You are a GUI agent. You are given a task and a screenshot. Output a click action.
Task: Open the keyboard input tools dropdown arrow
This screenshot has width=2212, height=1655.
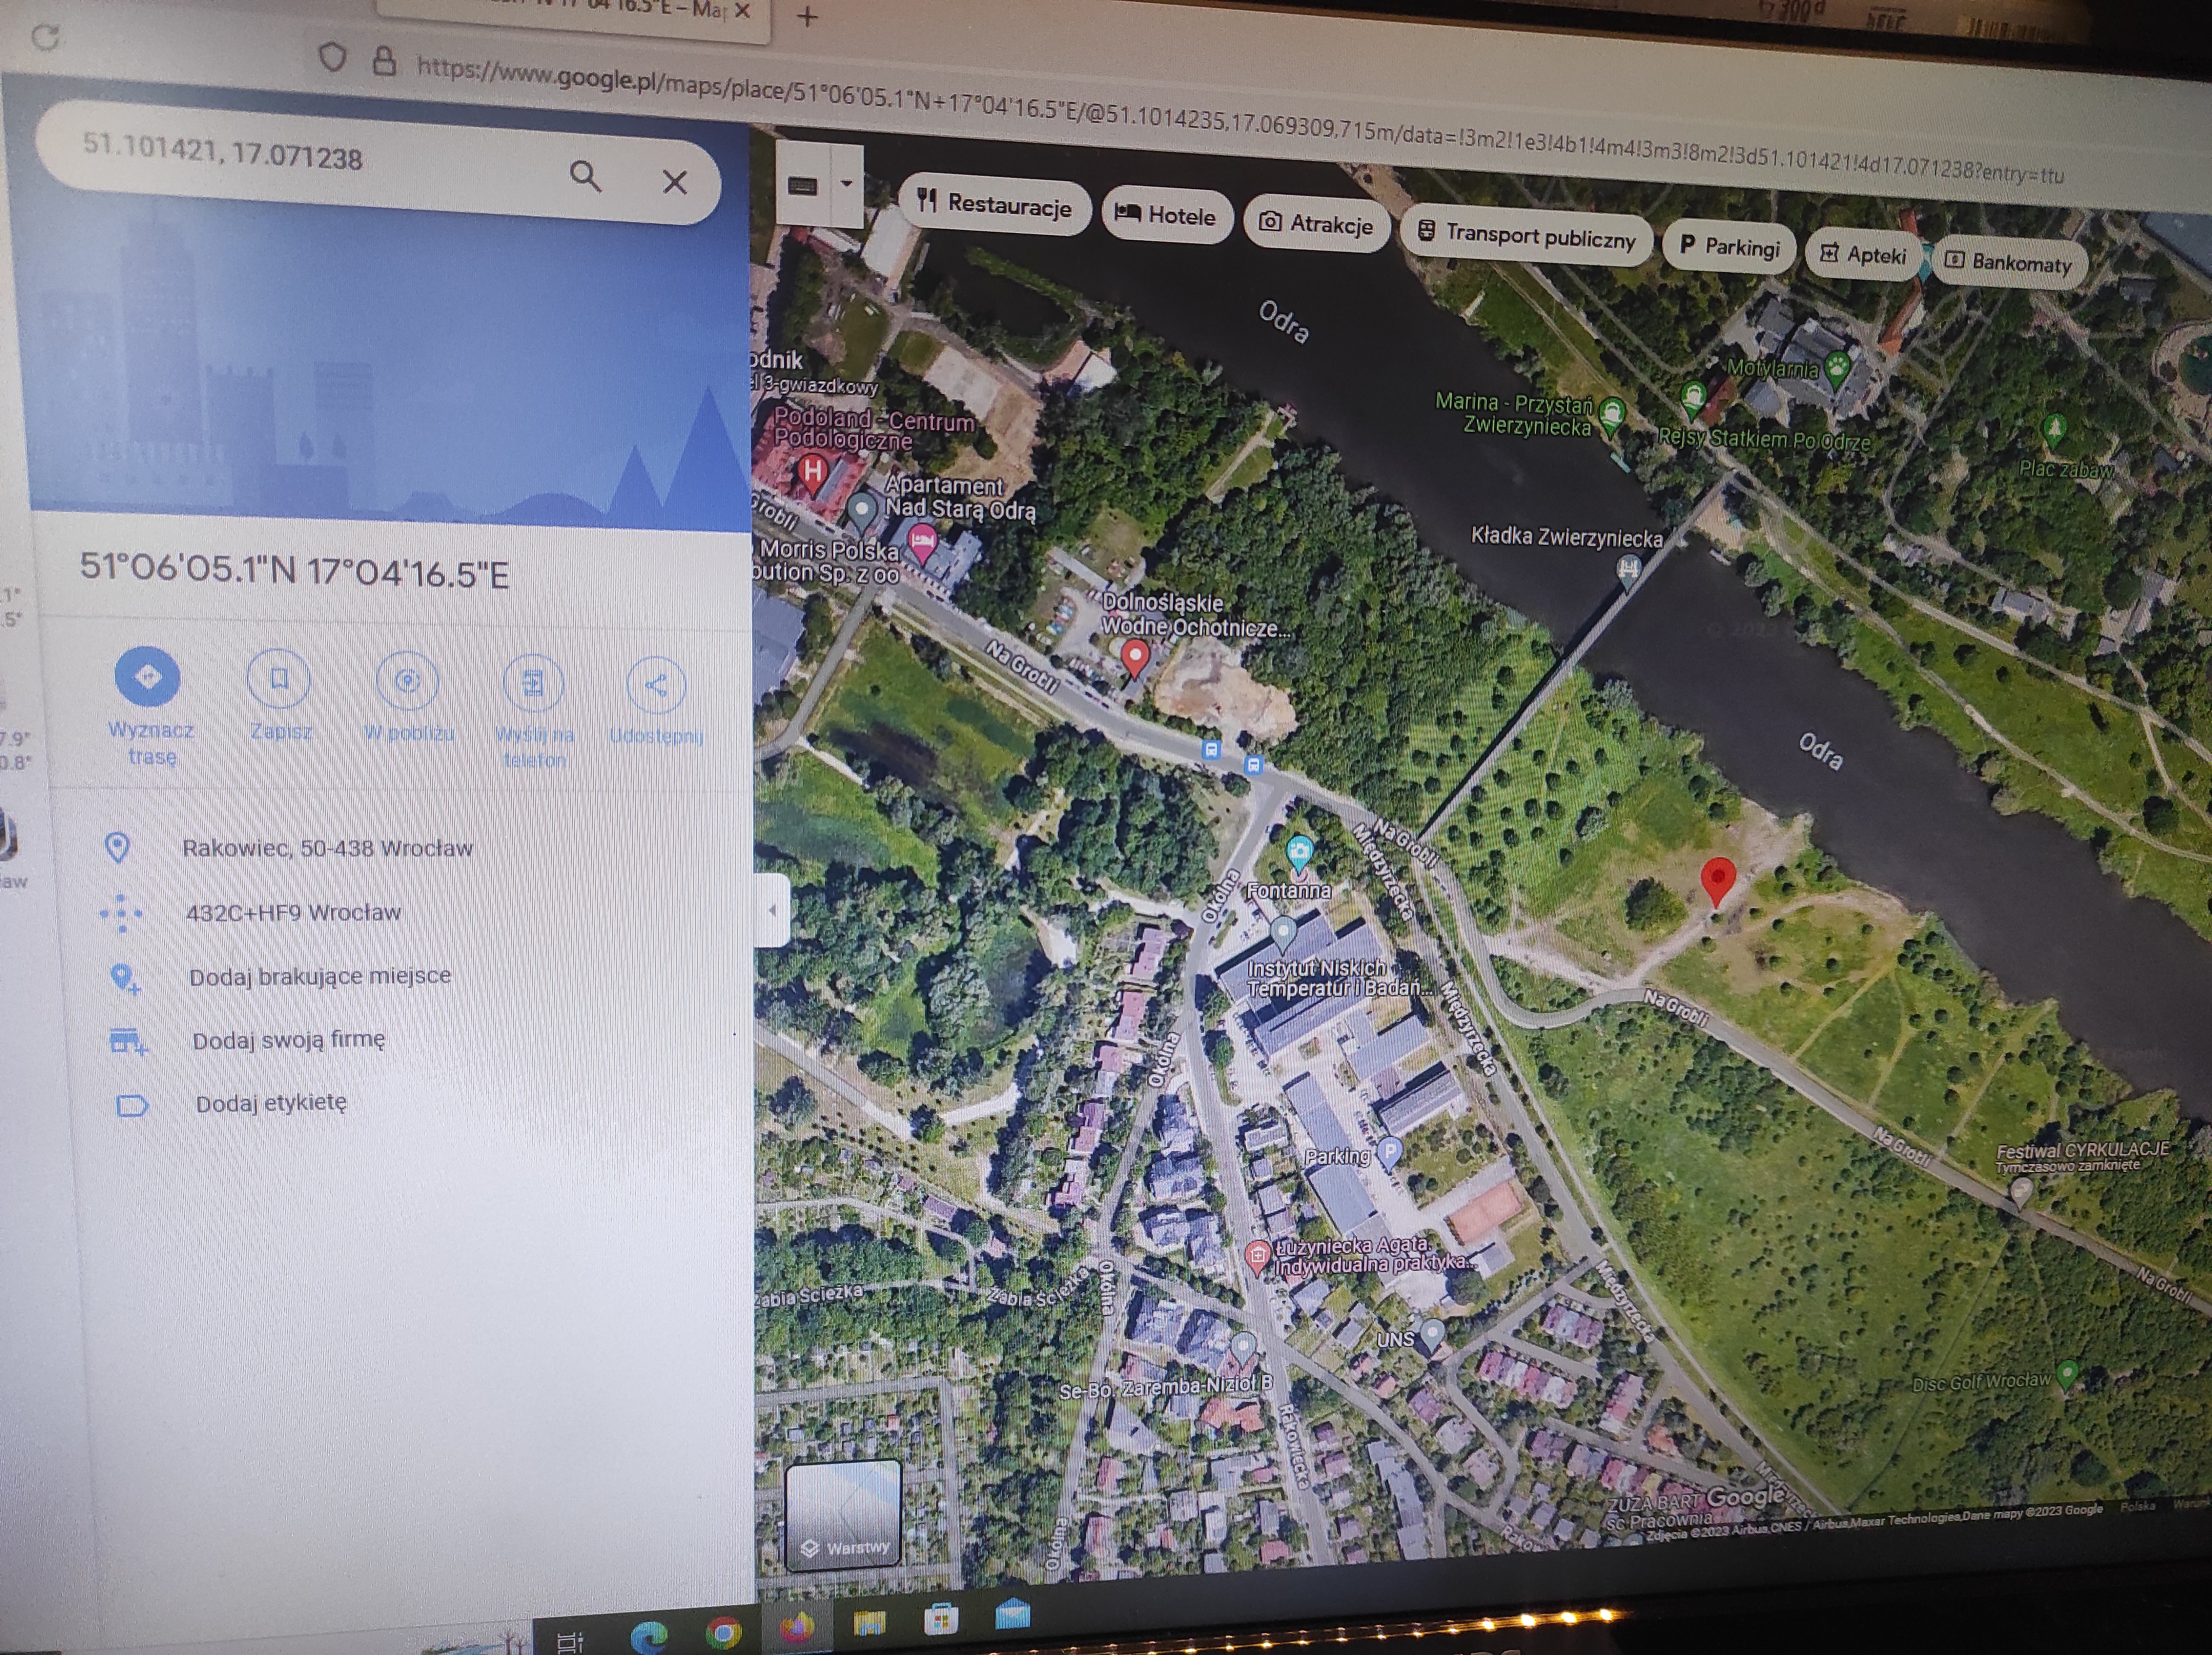[x=846, y=184]
